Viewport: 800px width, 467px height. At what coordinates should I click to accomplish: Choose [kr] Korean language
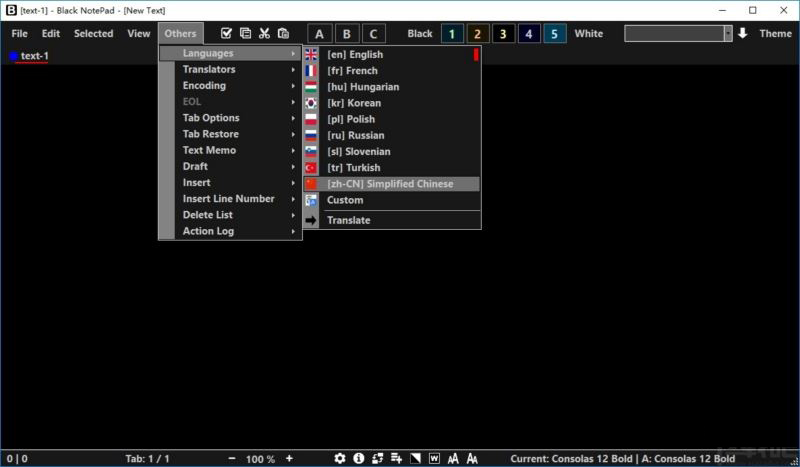(x=392, y=103)
